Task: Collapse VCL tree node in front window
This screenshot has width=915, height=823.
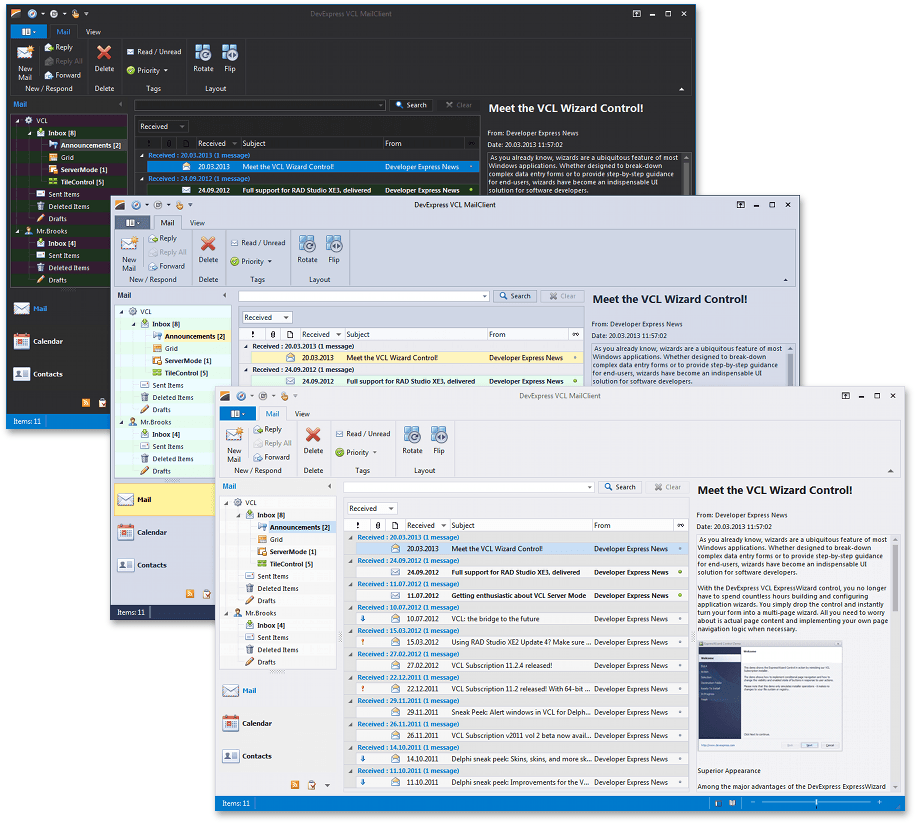Action: point(226,503)
